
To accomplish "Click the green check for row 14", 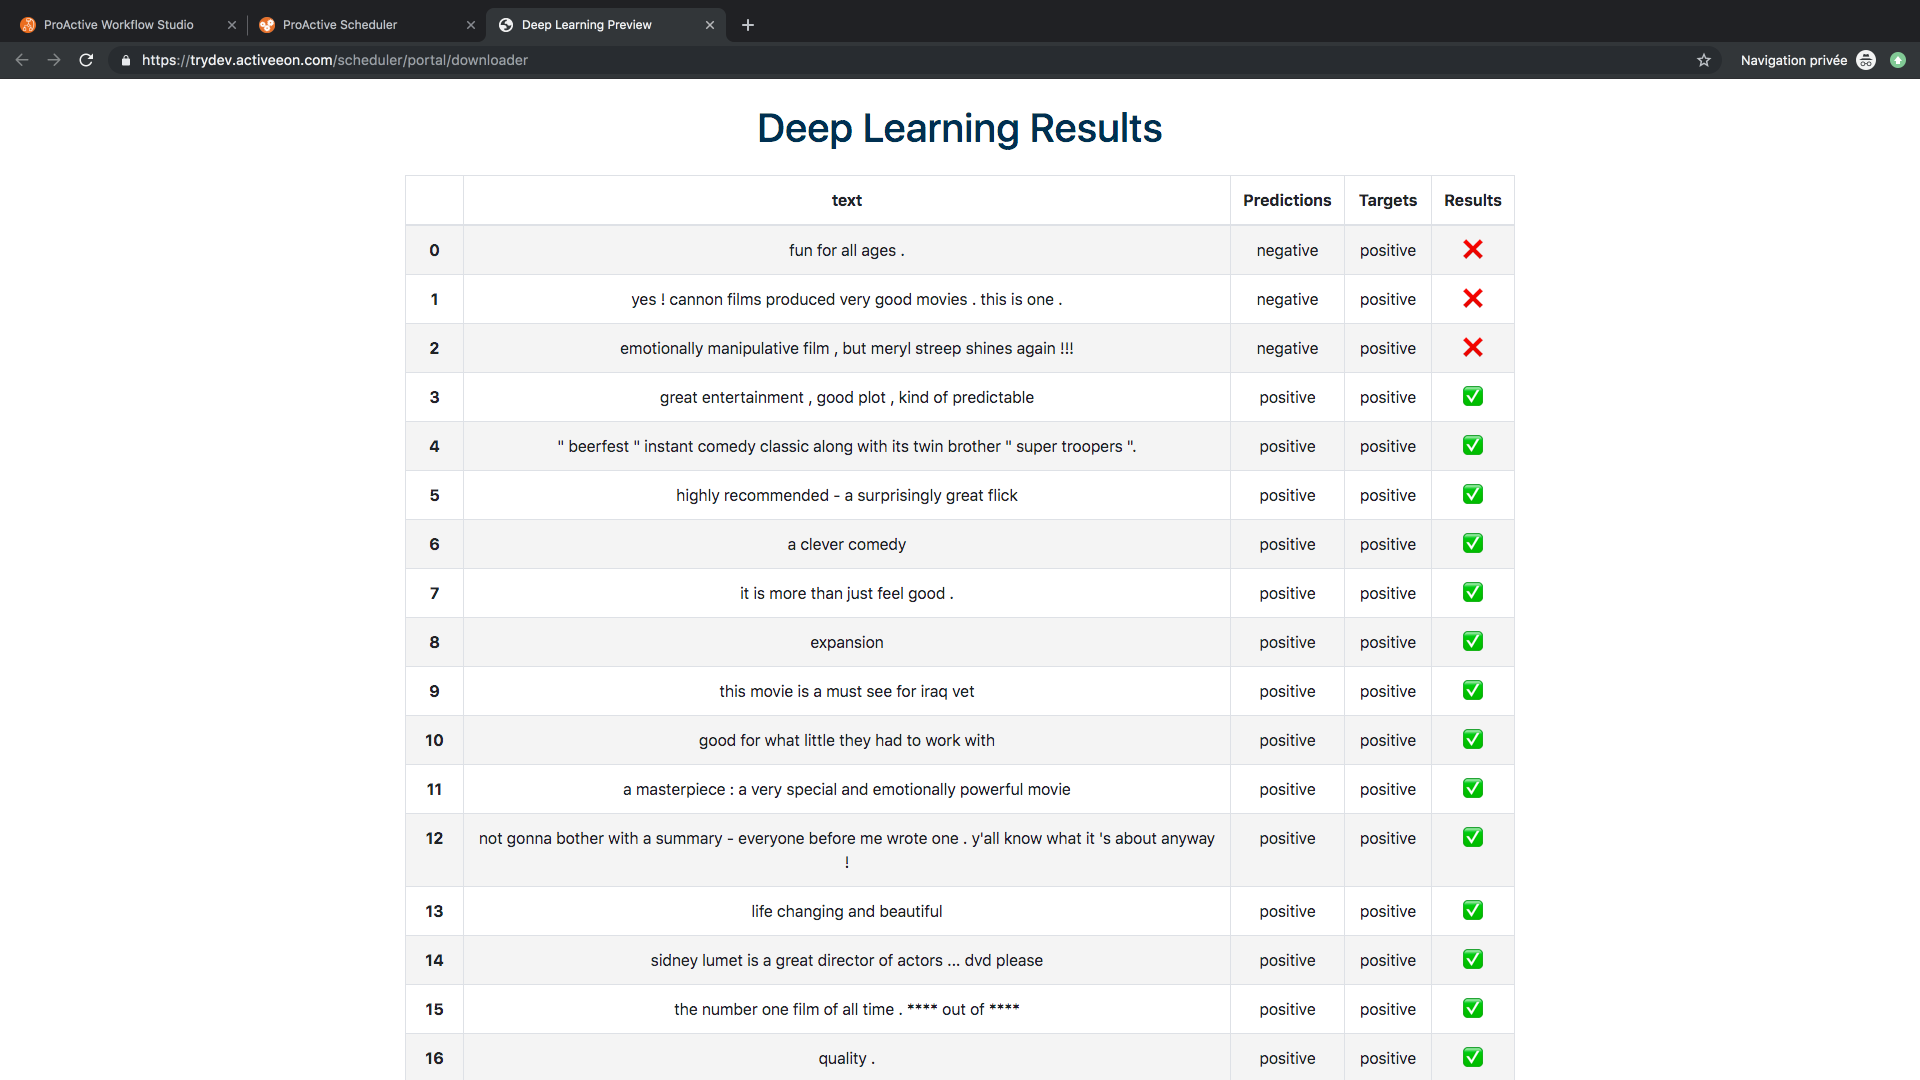I will point(1473,960).
